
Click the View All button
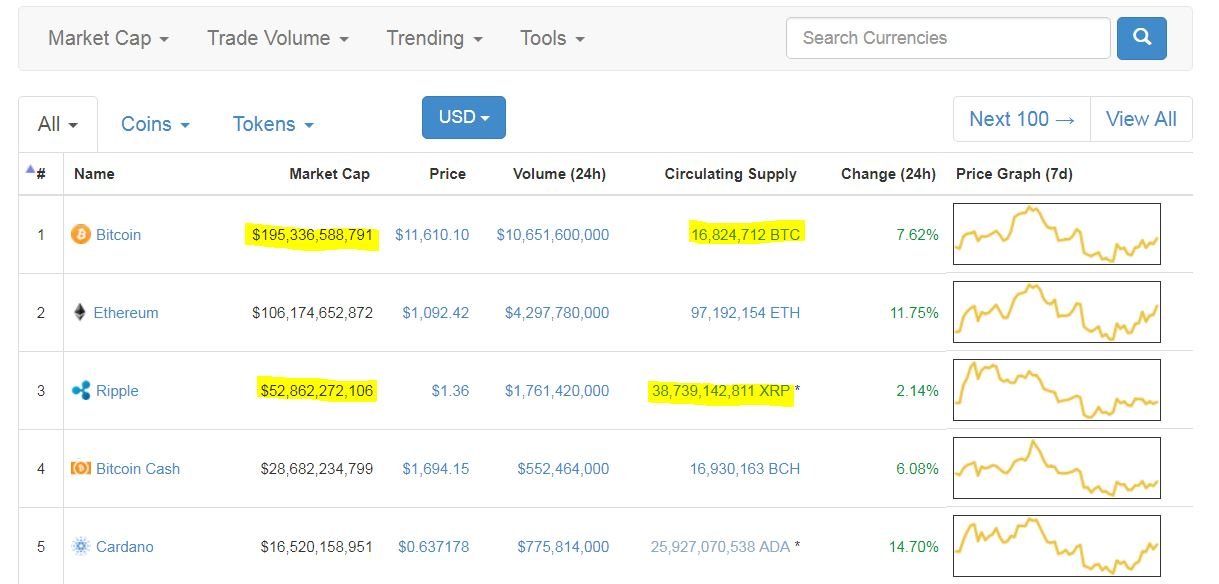pos(1141,119)
